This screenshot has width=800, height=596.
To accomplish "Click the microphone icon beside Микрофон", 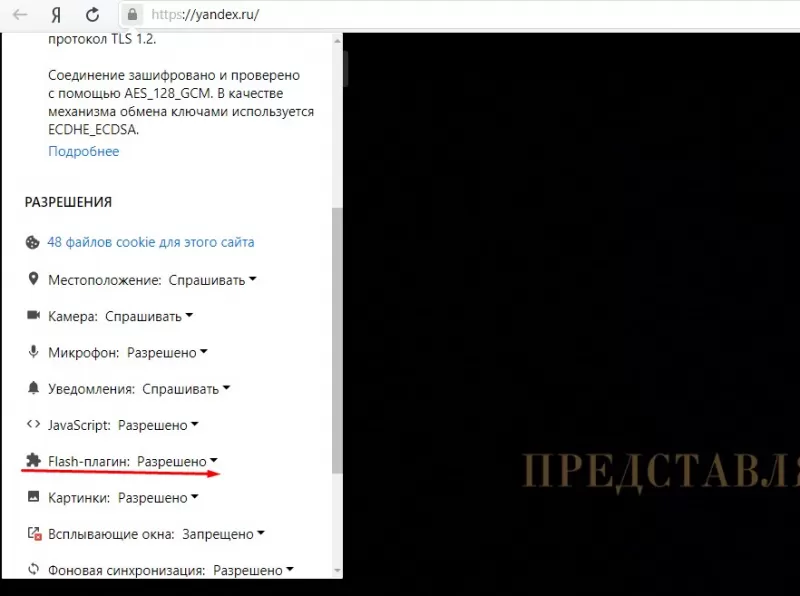I will click(x=33, y=352).
